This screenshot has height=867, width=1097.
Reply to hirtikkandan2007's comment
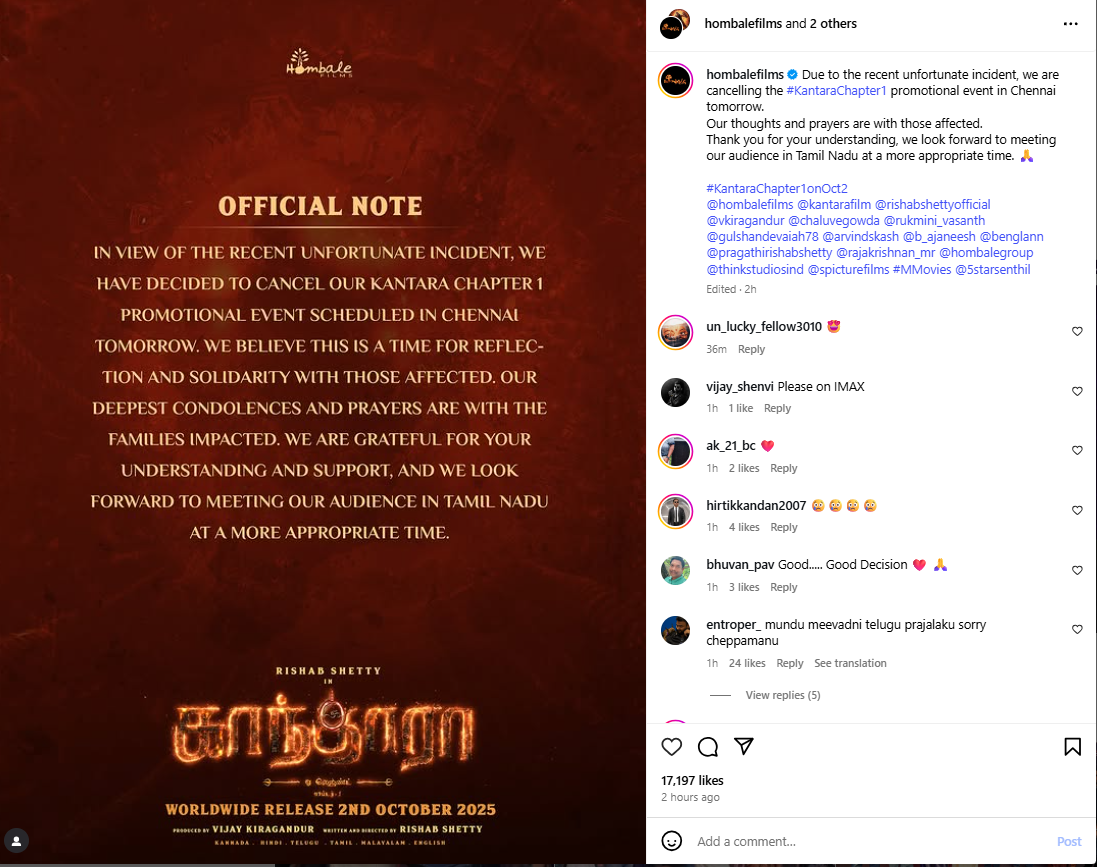(784, 527)
